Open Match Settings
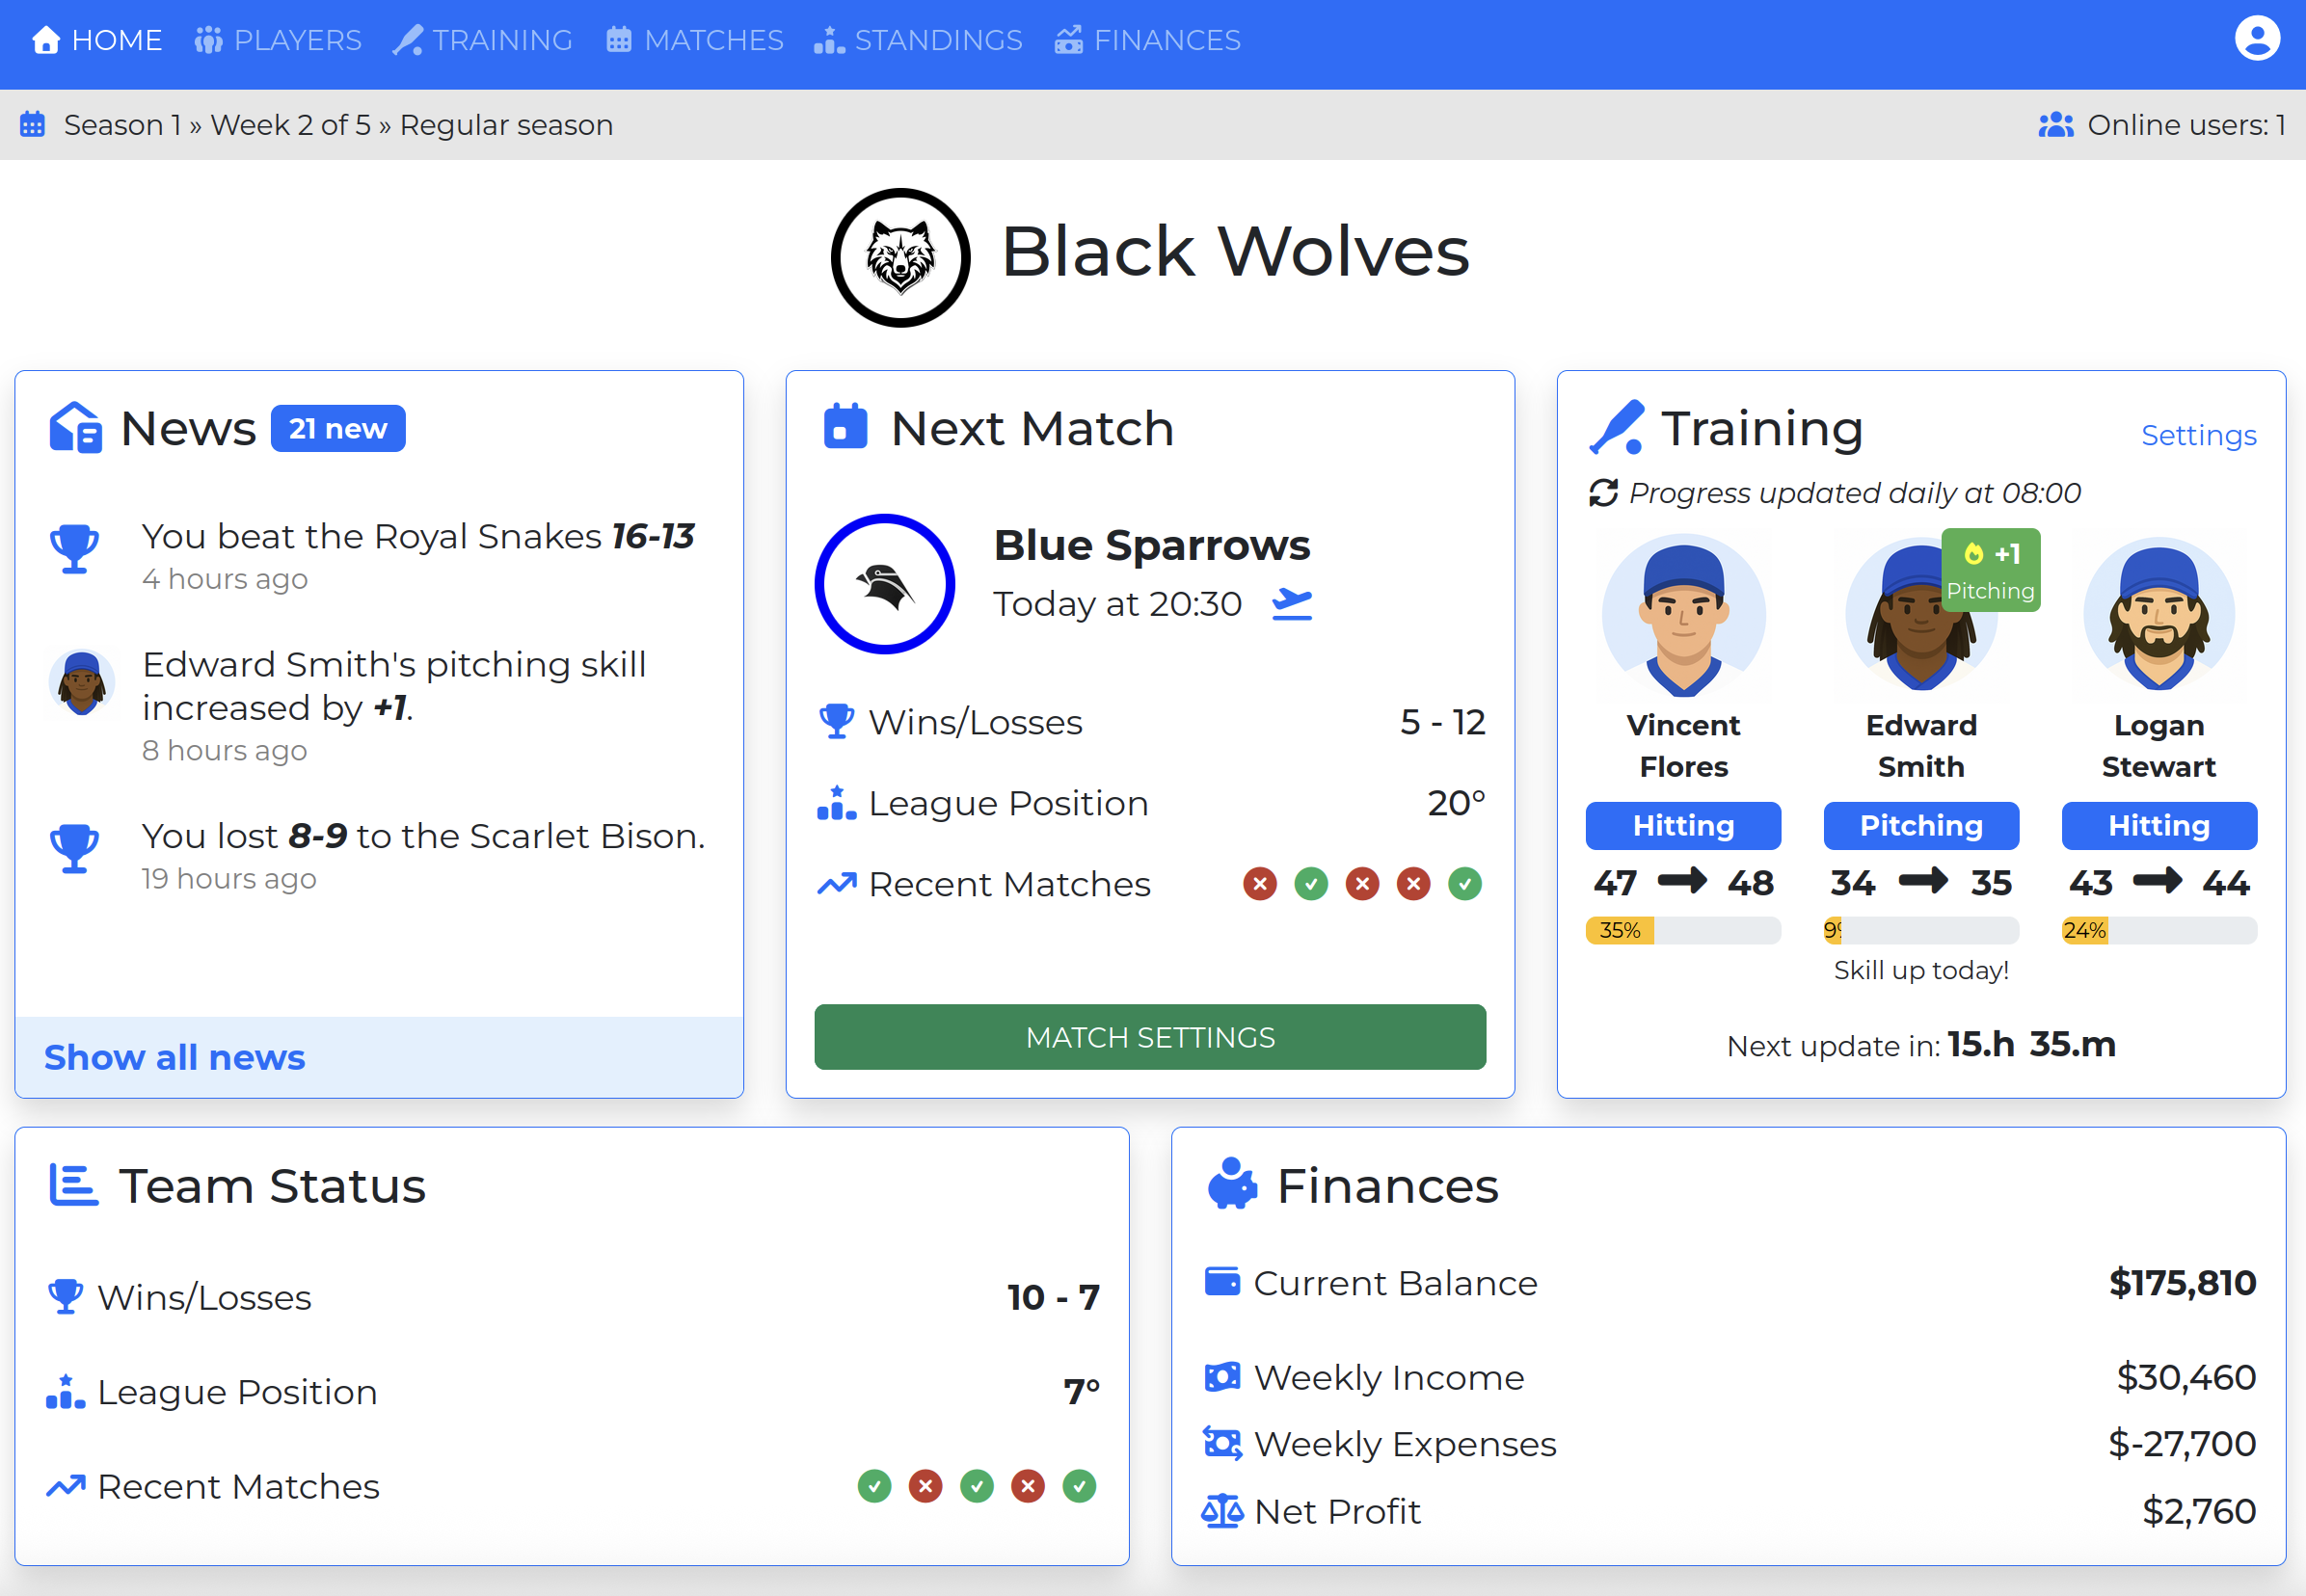2306x1596 pixels. tap(1149, 1037)
